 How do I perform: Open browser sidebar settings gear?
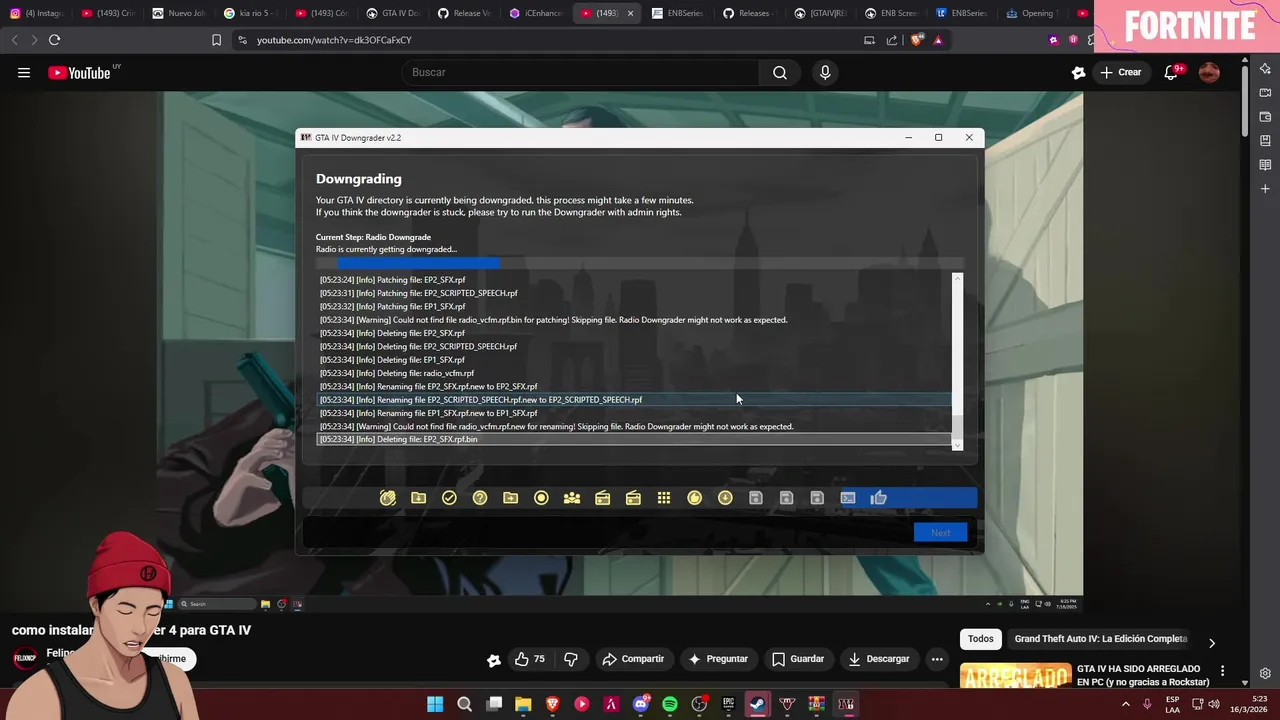(x=1265, y=674)
